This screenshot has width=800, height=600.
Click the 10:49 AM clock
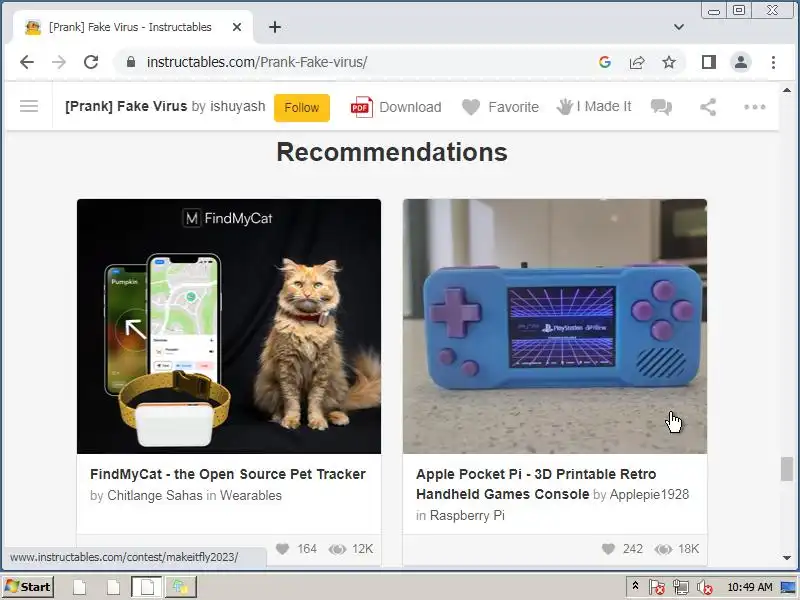tap(749, 587)
